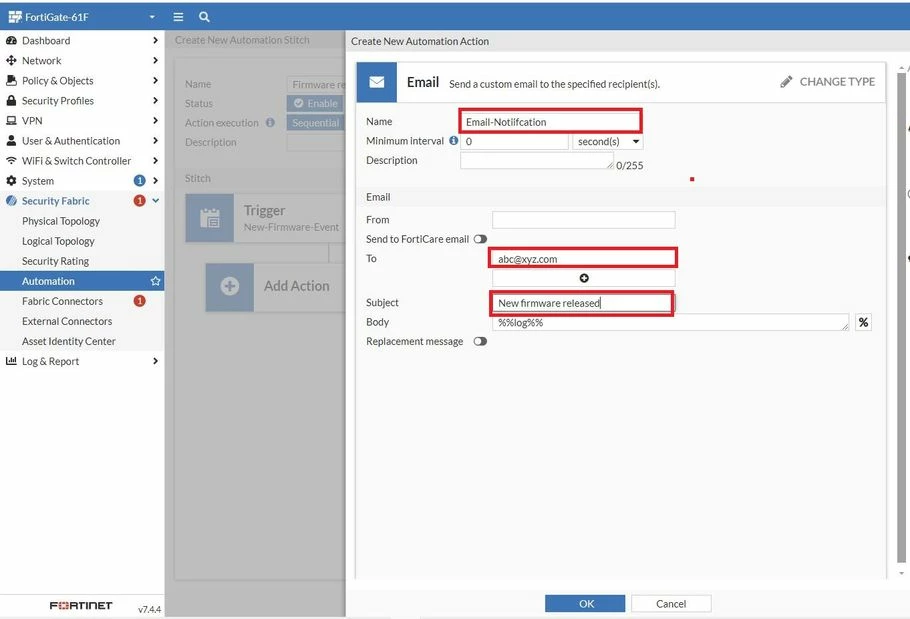Click the Subject field

coord(582,303)
